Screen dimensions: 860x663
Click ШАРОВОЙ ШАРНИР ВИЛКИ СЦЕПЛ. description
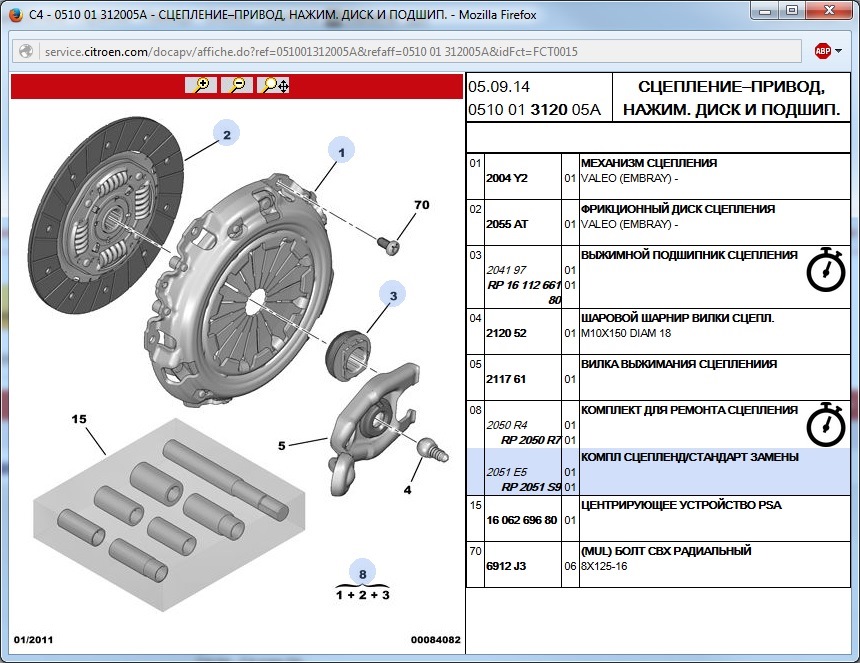[x=677, y=318]
